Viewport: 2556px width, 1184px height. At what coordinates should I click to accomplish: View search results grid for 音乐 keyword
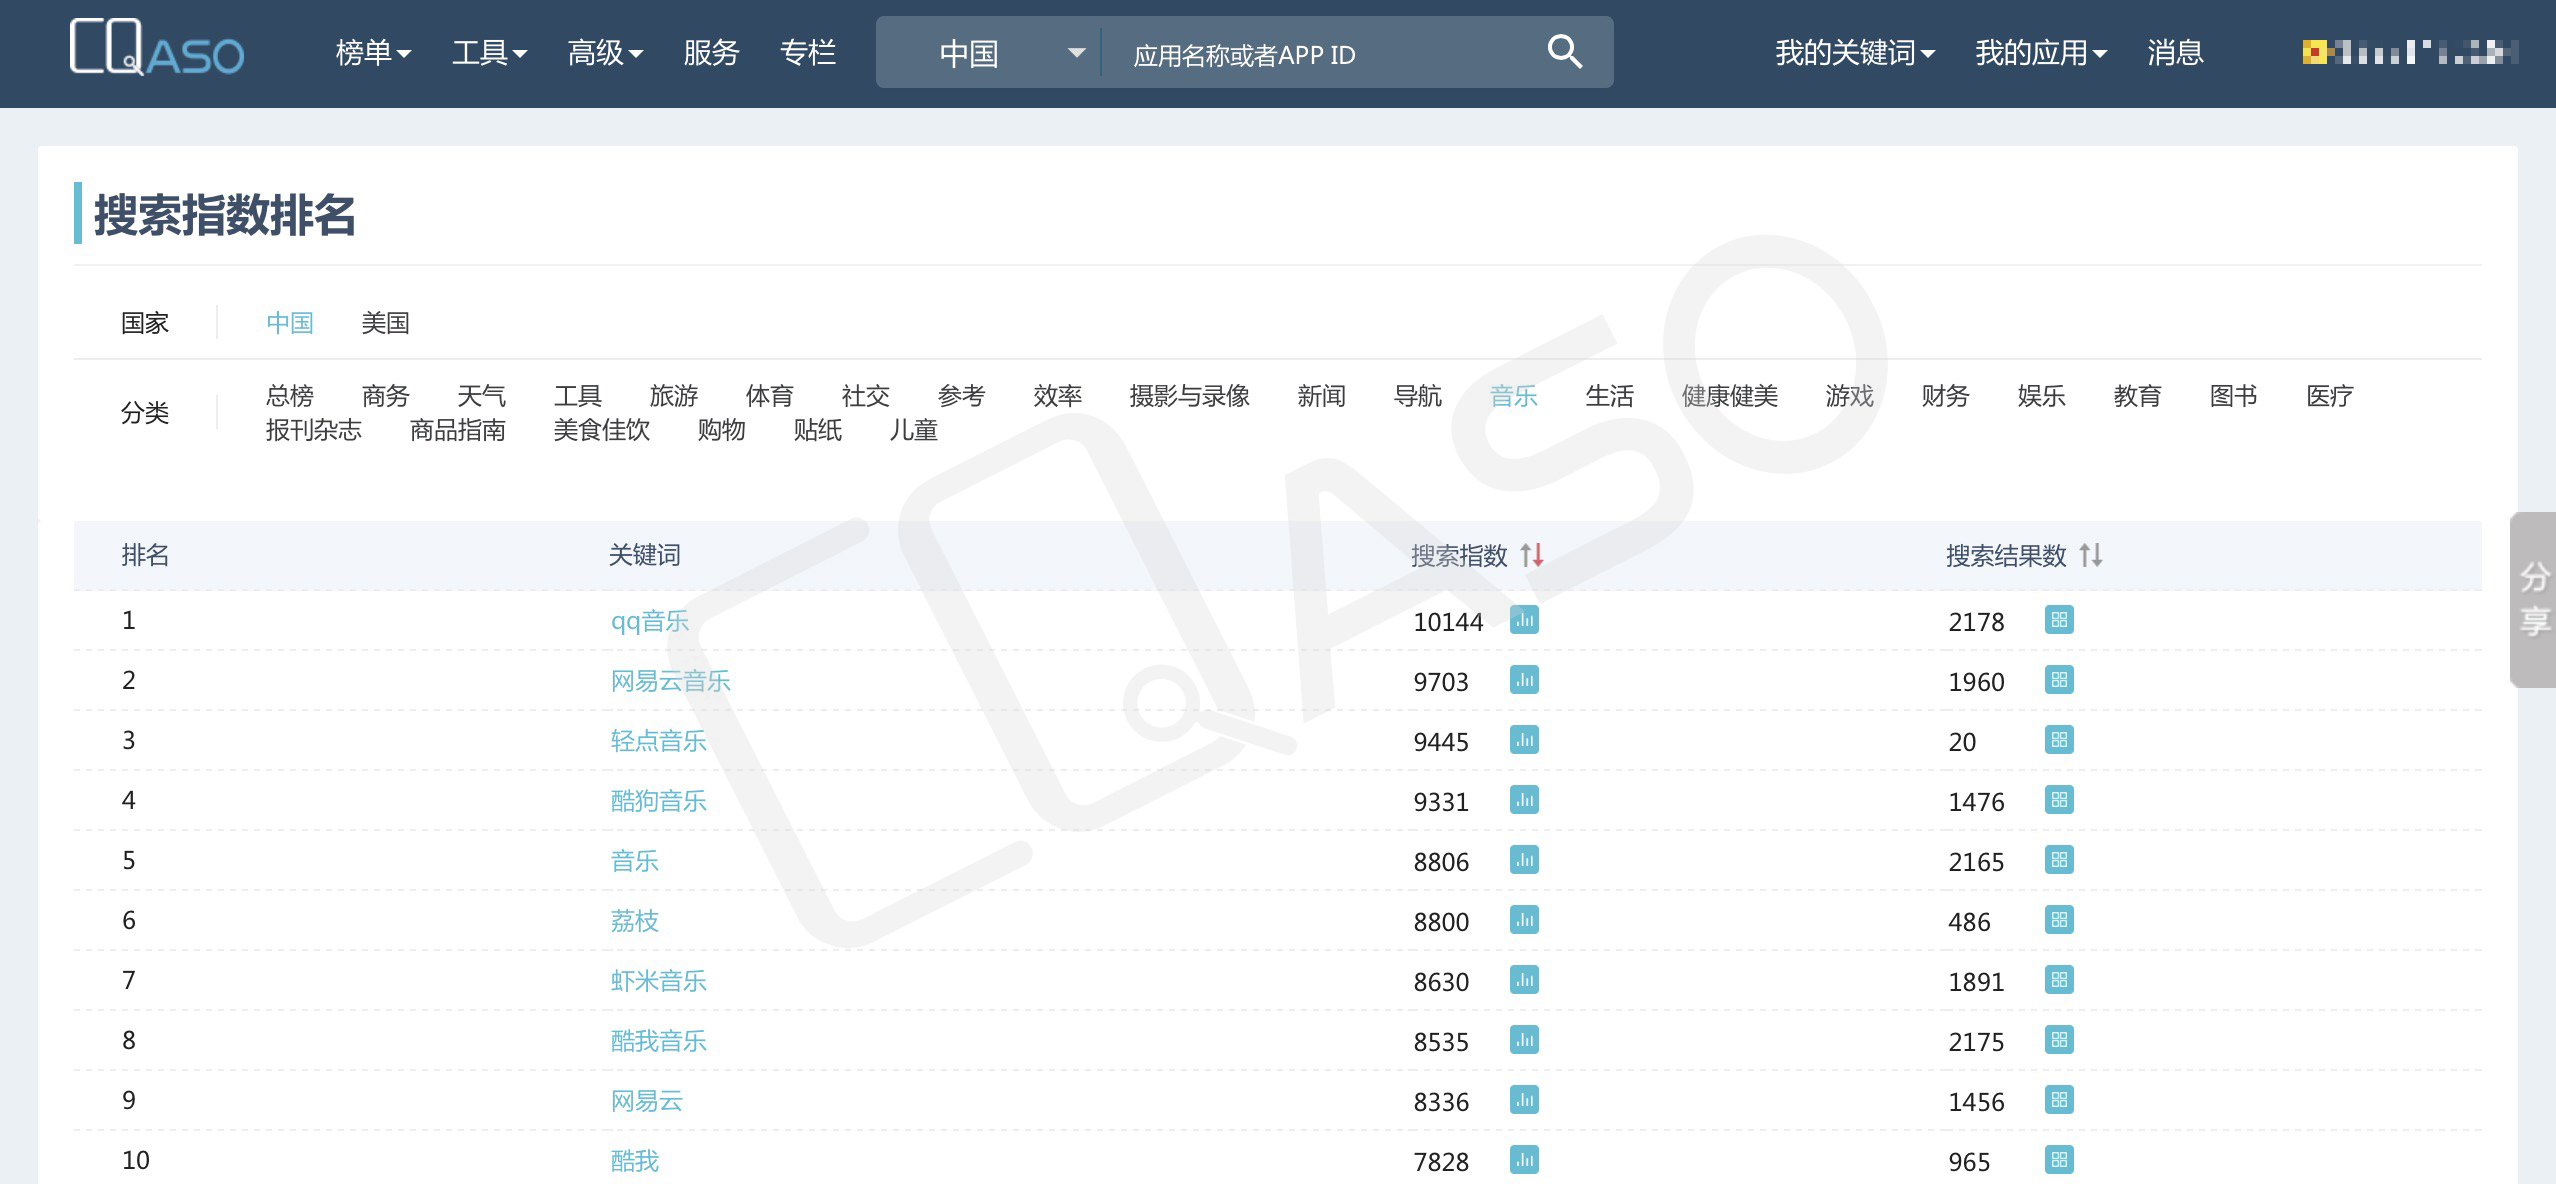click(x=2059, y=860)
